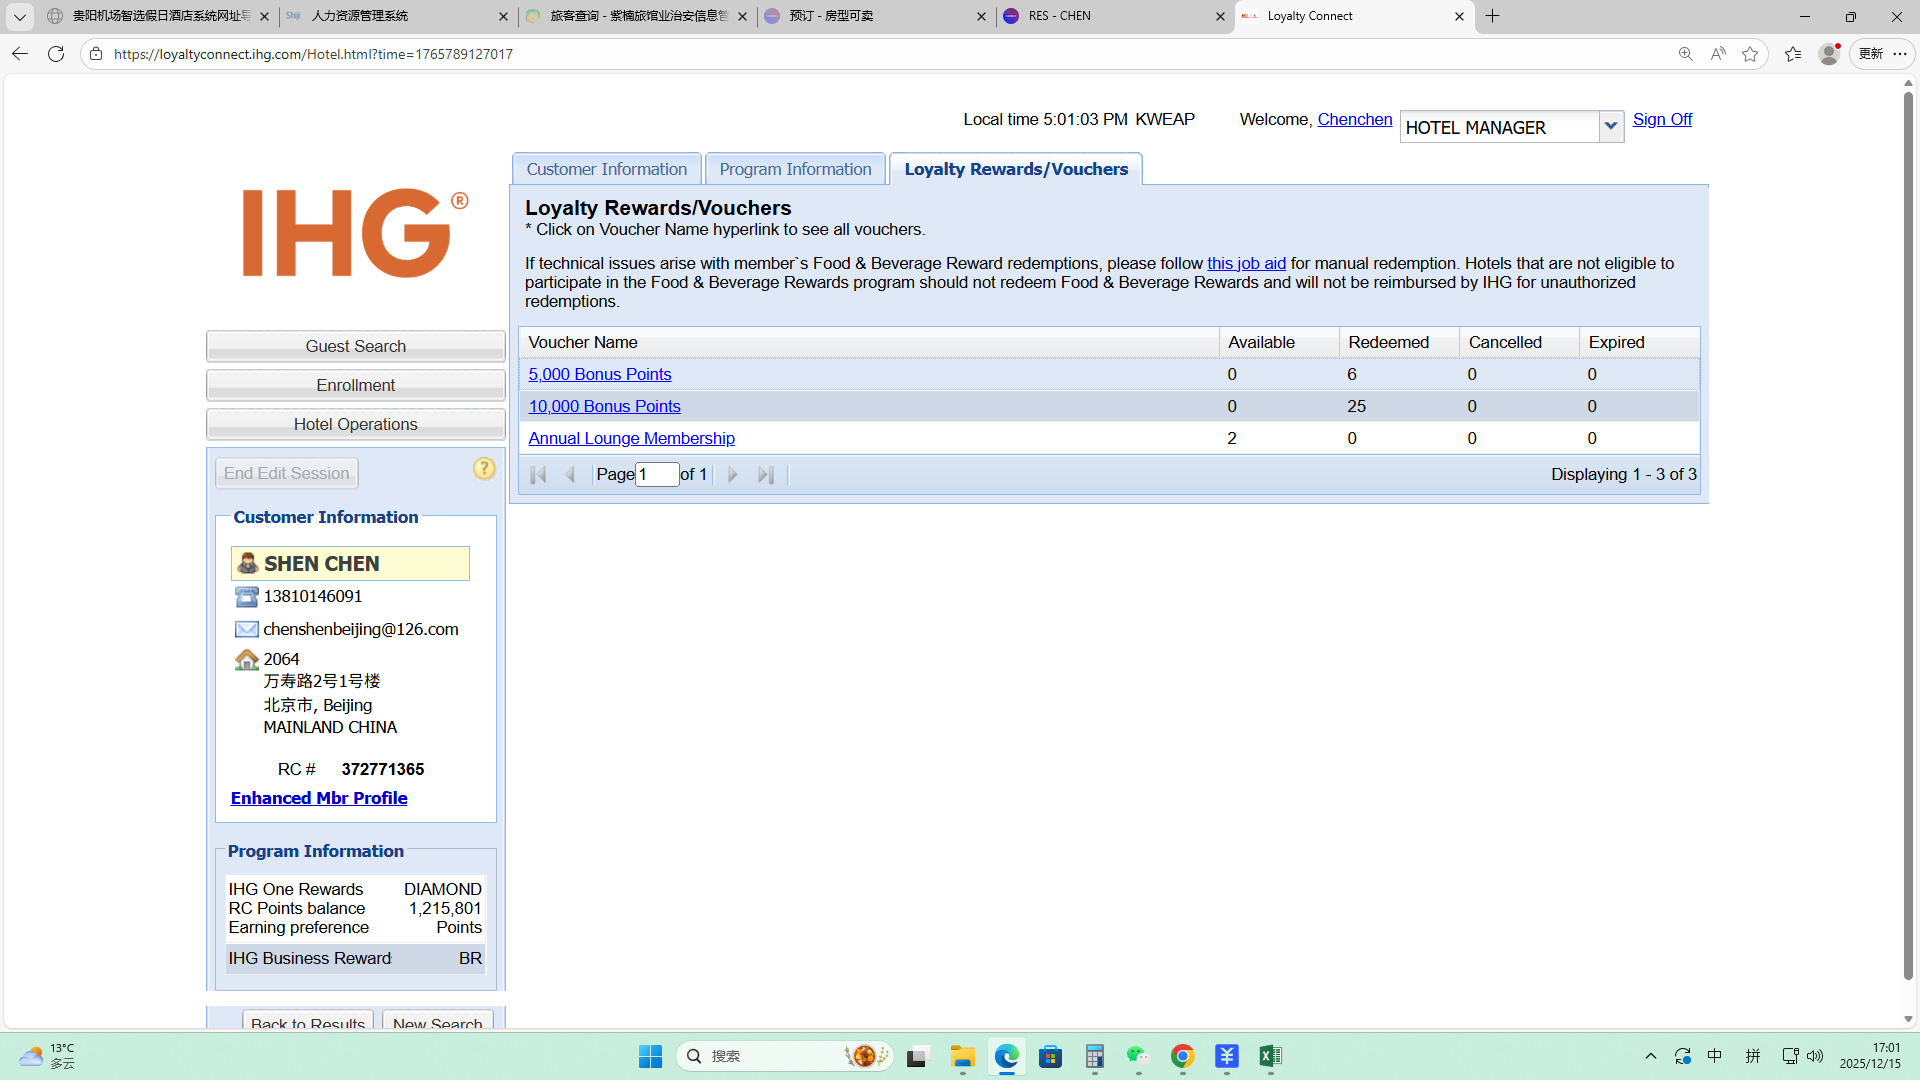Image resolution: width=1920 pixels, height=1080 pixels.
Task: Open Enhanced Mbr Profile link
Action: (319, 798)
